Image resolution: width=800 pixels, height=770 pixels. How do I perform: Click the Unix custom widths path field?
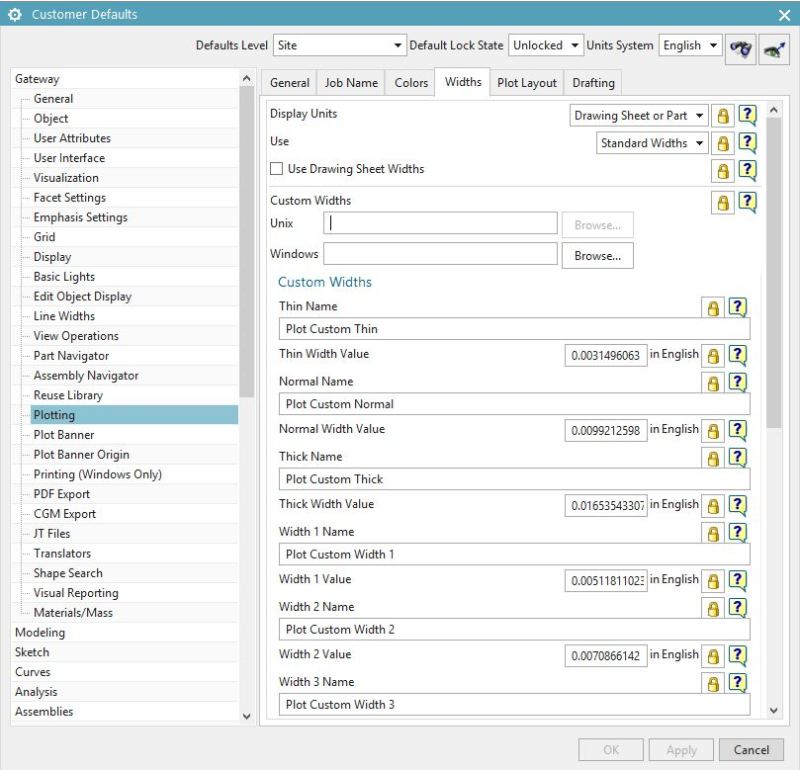point(440,223)
